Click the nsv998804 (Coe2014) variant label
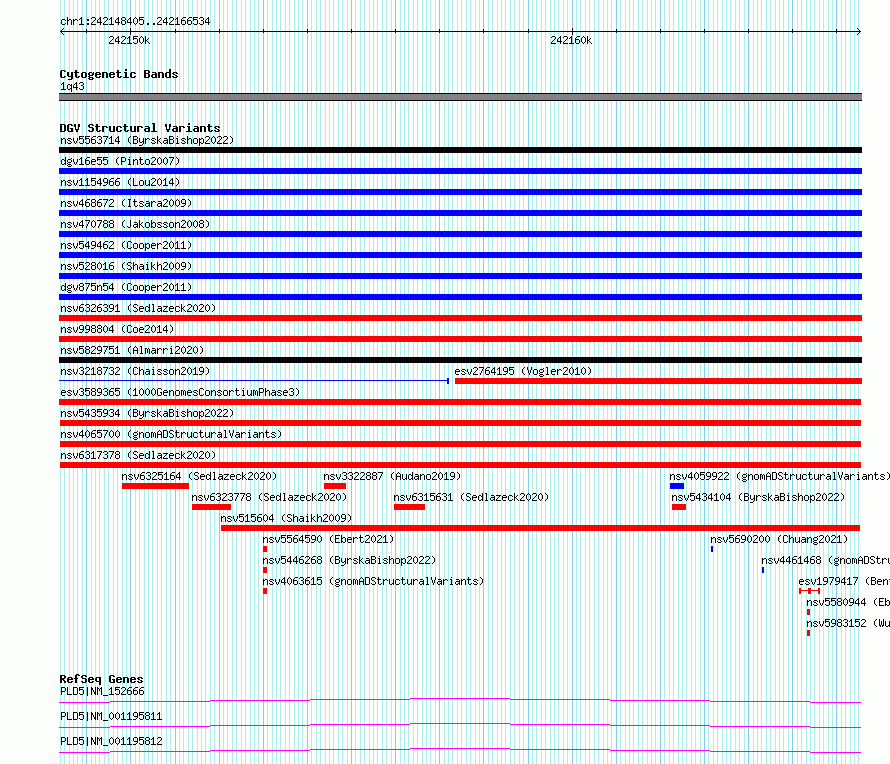This screenshot has height=764, width=890. 117,329
